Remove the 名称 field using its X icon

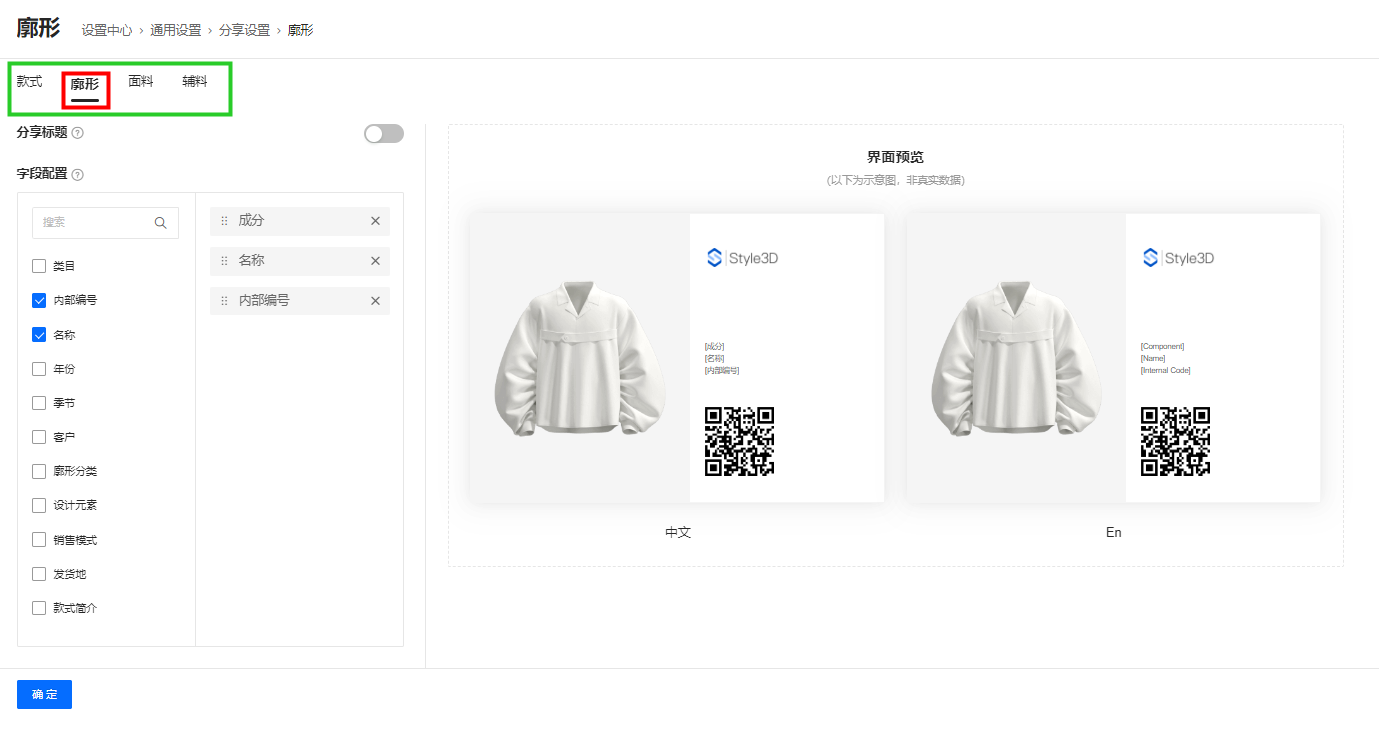pyautogui.click(x=375, y=261)
